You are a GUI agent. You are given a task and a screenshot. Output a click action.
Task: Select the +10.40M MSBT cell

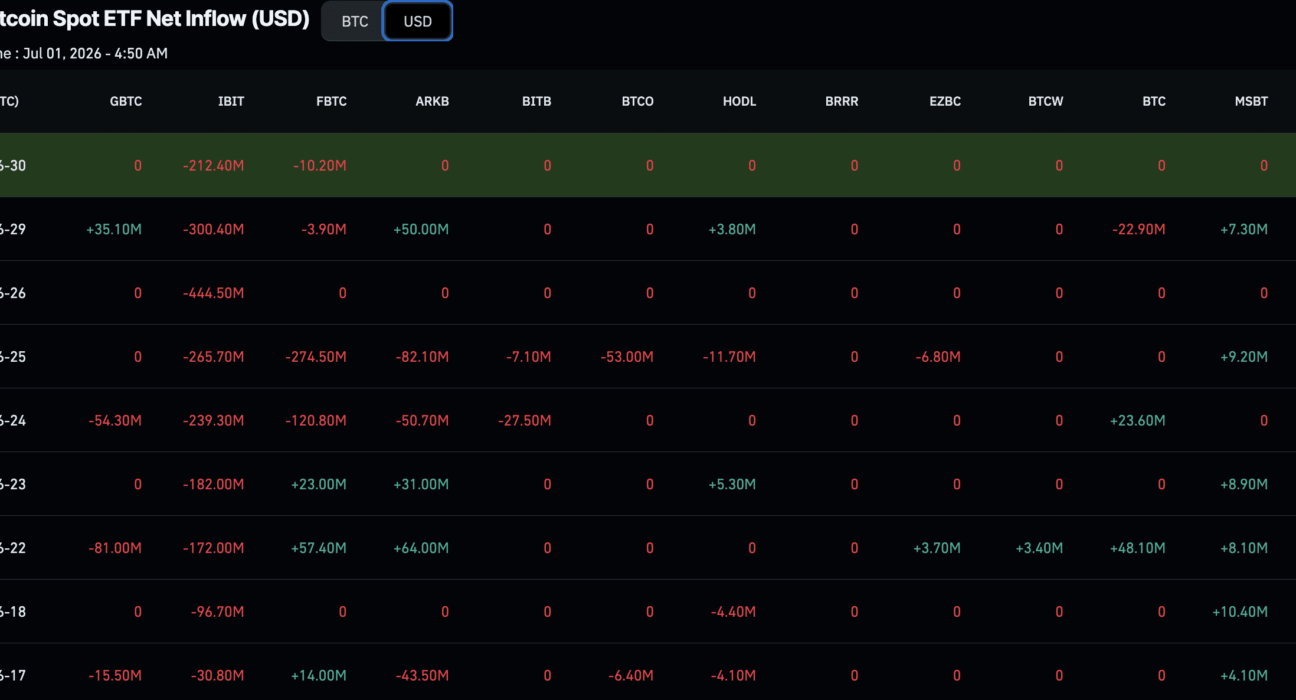click(1240, 612)
